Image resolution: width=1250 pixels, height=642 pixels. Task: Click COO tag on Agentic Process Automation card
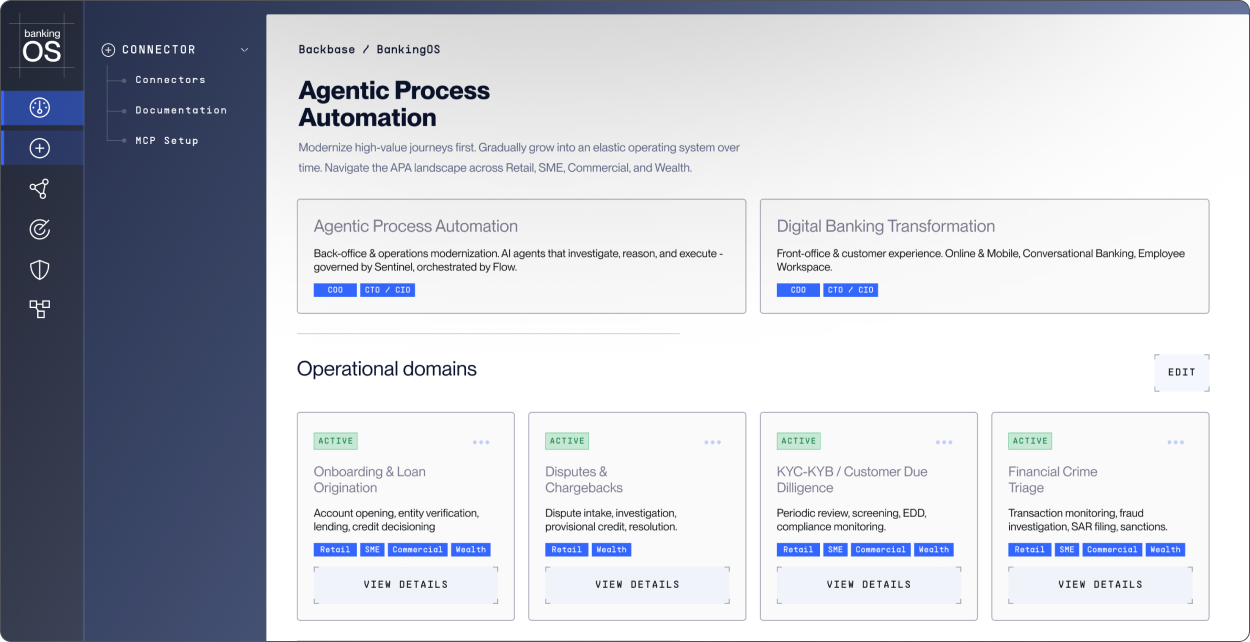[335, 290]
